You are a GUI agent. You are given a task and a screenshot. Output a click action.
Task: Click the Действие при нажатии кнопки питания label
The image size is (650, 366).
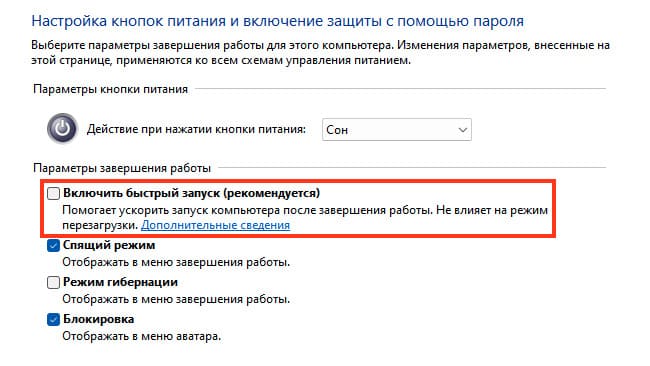click(x=196, y=129)
